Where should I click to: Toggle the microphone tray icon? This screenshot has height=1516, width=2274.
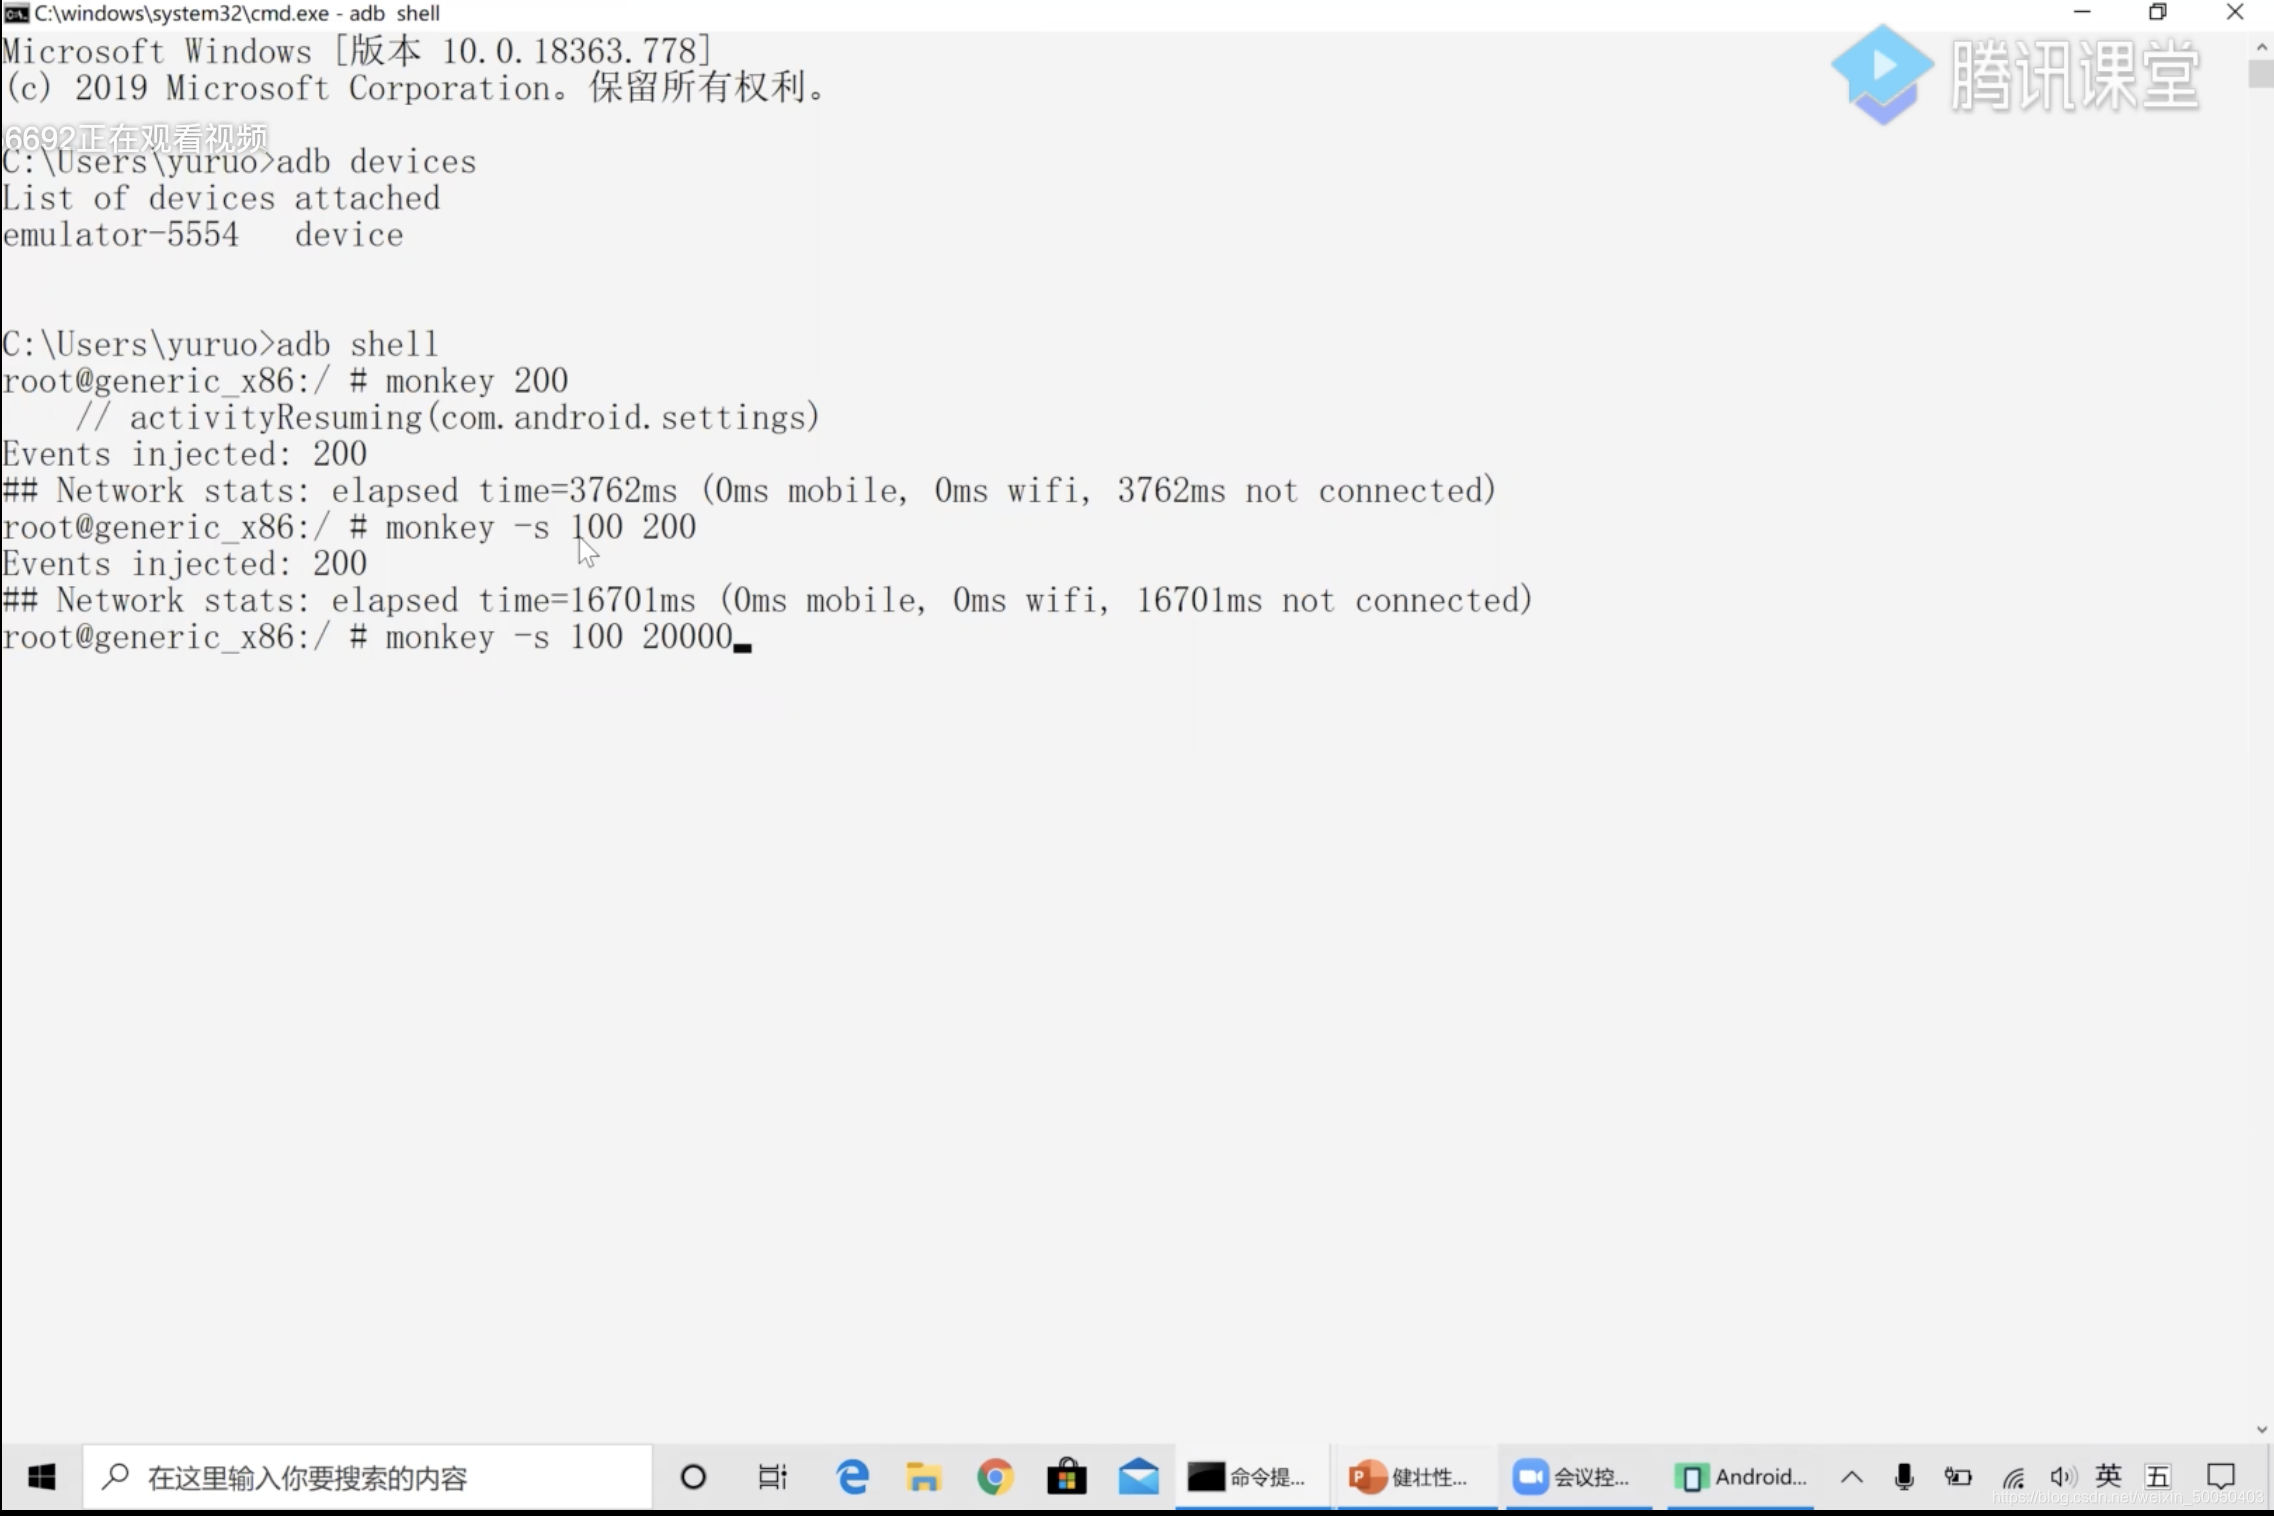[1904, 1477]
